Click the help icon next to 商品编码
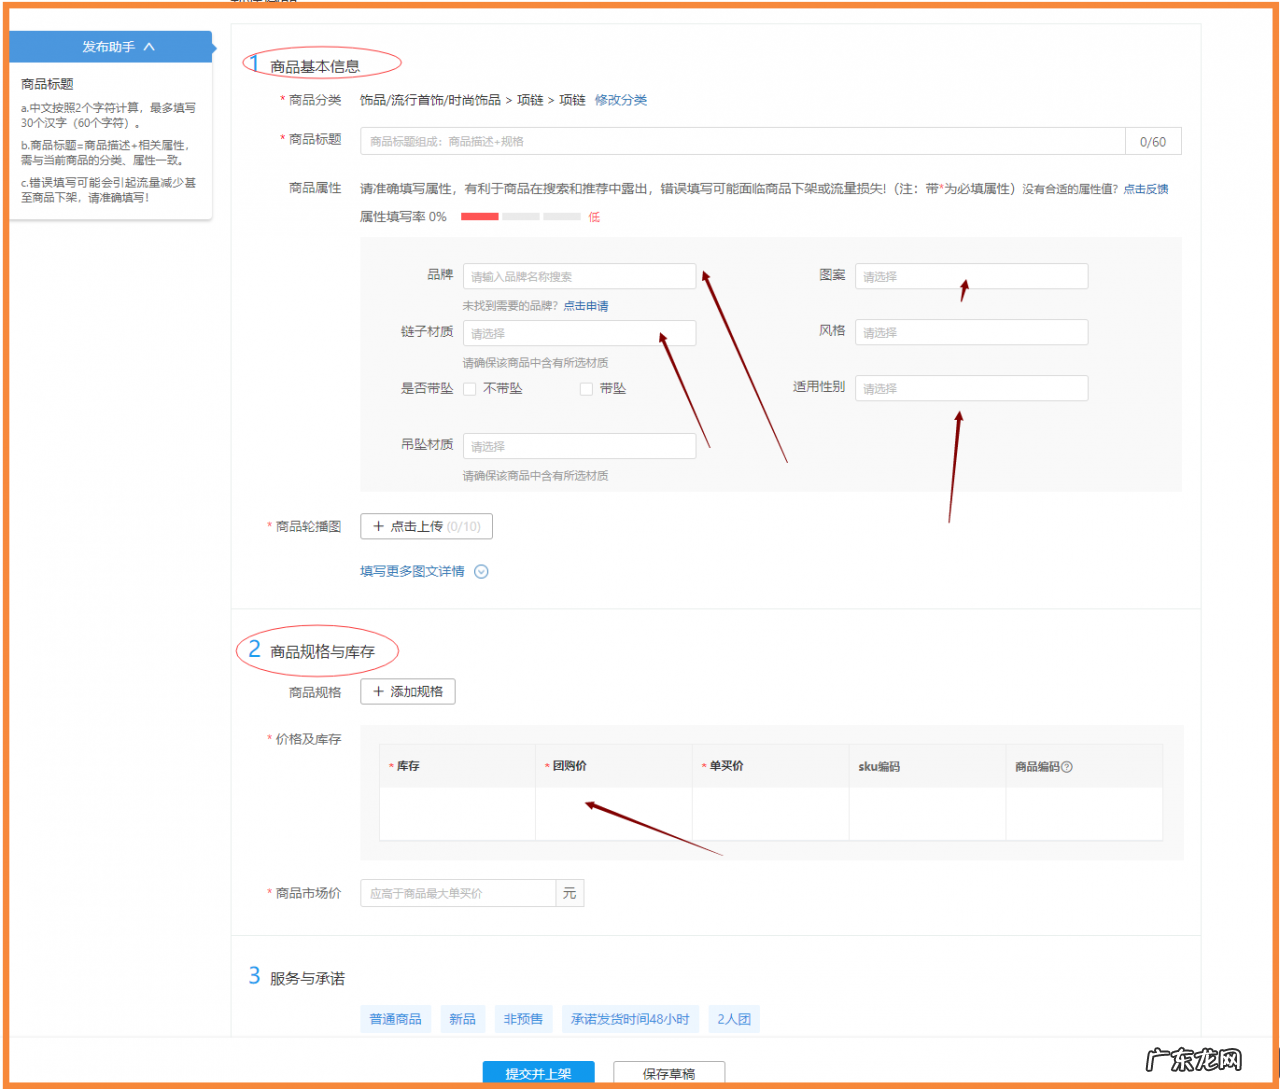Screen dimensions: 1280x1089 click(x=1066, y=765)
